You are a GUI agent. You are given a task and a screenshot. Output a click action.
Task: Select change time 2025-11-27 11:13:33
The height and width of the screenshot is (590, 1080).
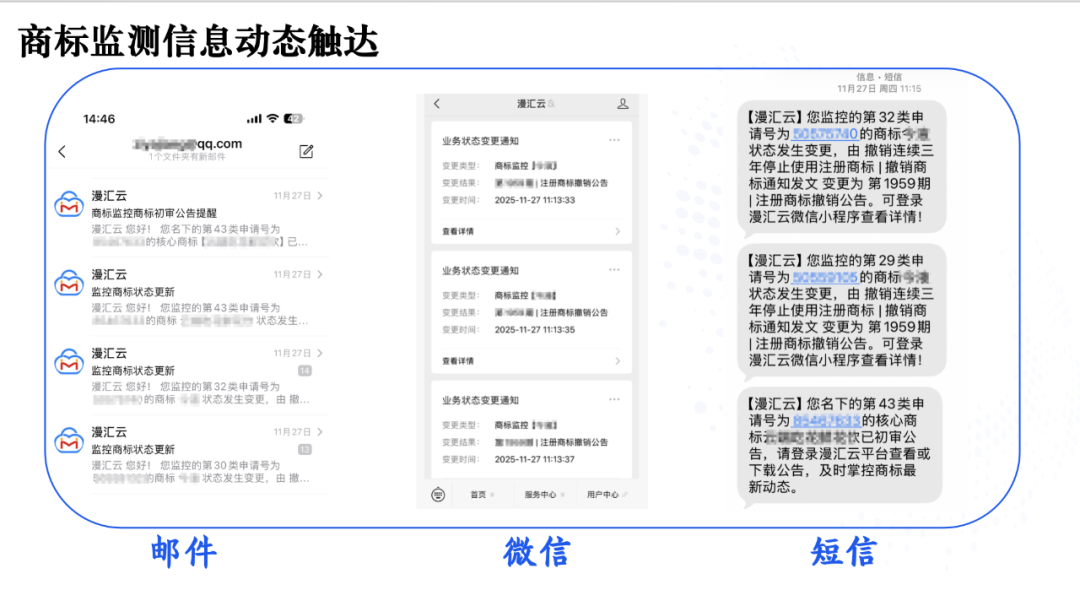point(534,200)
